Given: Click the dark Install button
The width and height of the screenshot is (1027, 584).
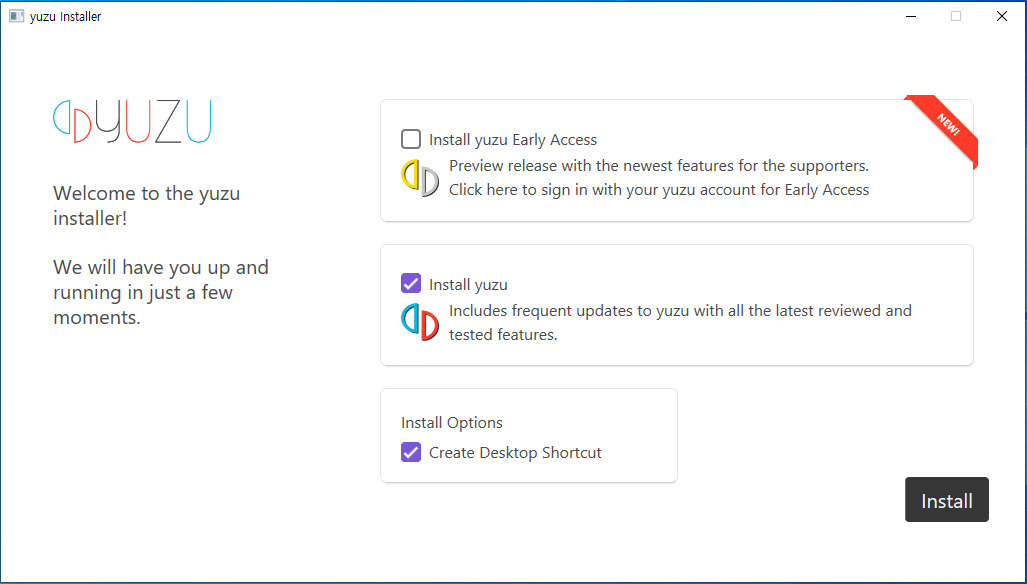Looking at the screenshot, I should (x=946, y=500).
